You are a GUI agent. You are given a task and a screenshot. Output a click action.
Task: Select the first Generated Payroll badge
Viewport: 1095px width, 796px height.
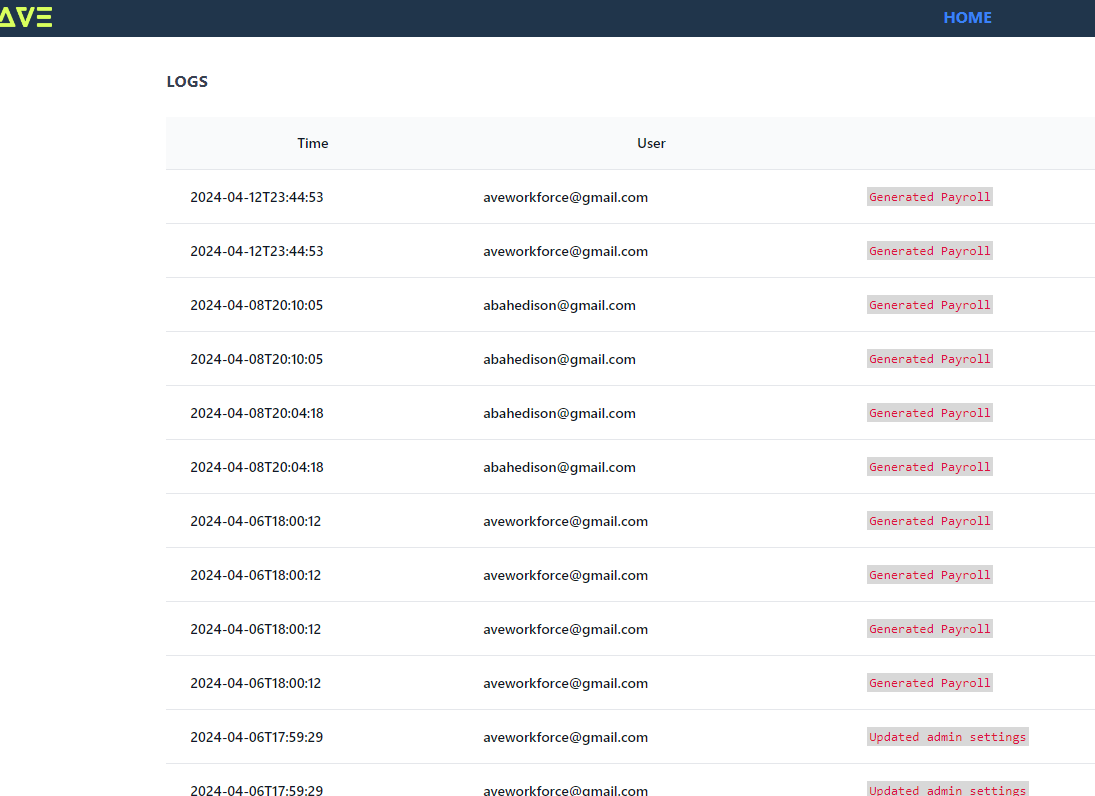tap(929, 196)
